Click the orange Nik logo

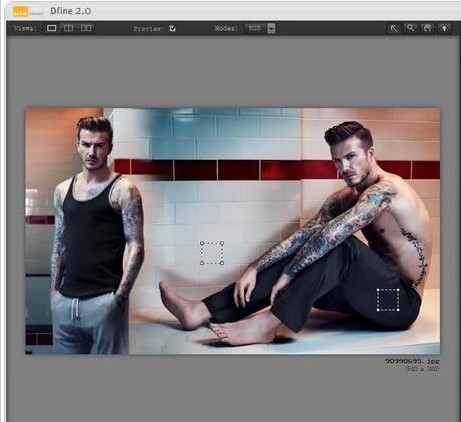pos(21,11)
